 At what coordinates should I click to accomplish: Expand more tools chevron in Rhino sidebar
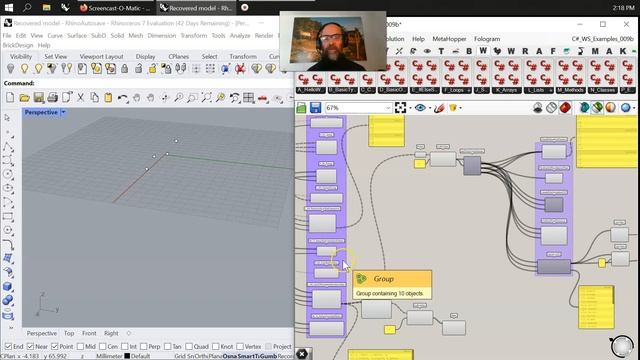pyautogui.click(x=11, y=327)
